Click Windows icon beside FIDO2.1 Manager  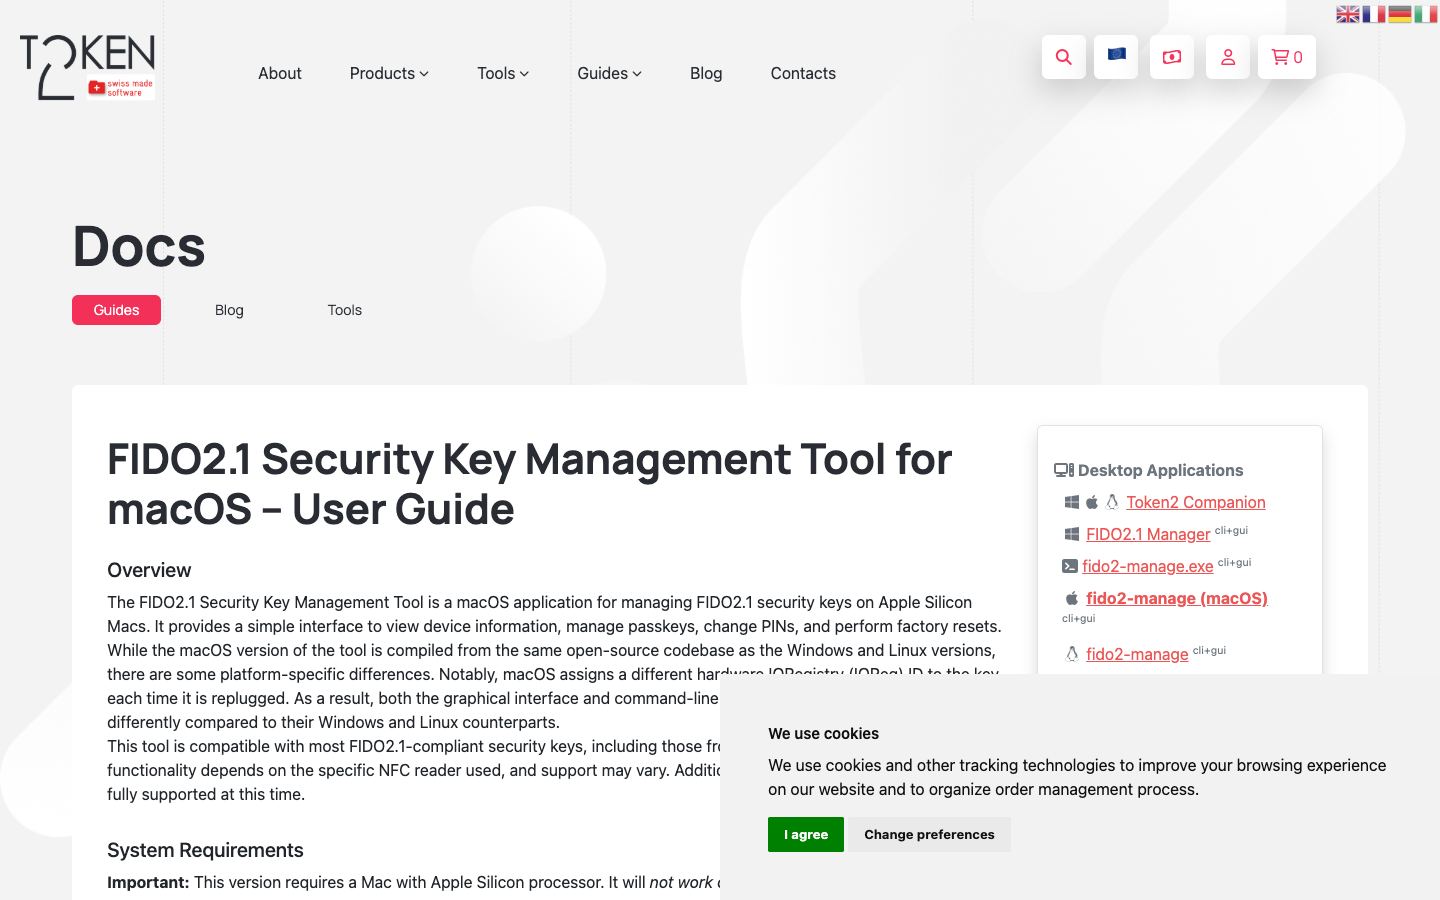tap(1072, 534)
